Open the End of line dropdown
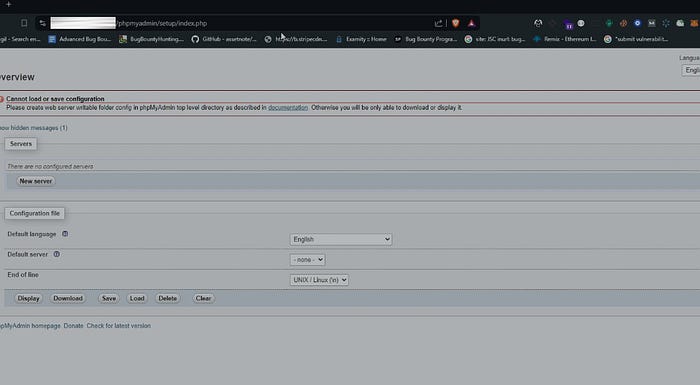 [x=319, y=280]
